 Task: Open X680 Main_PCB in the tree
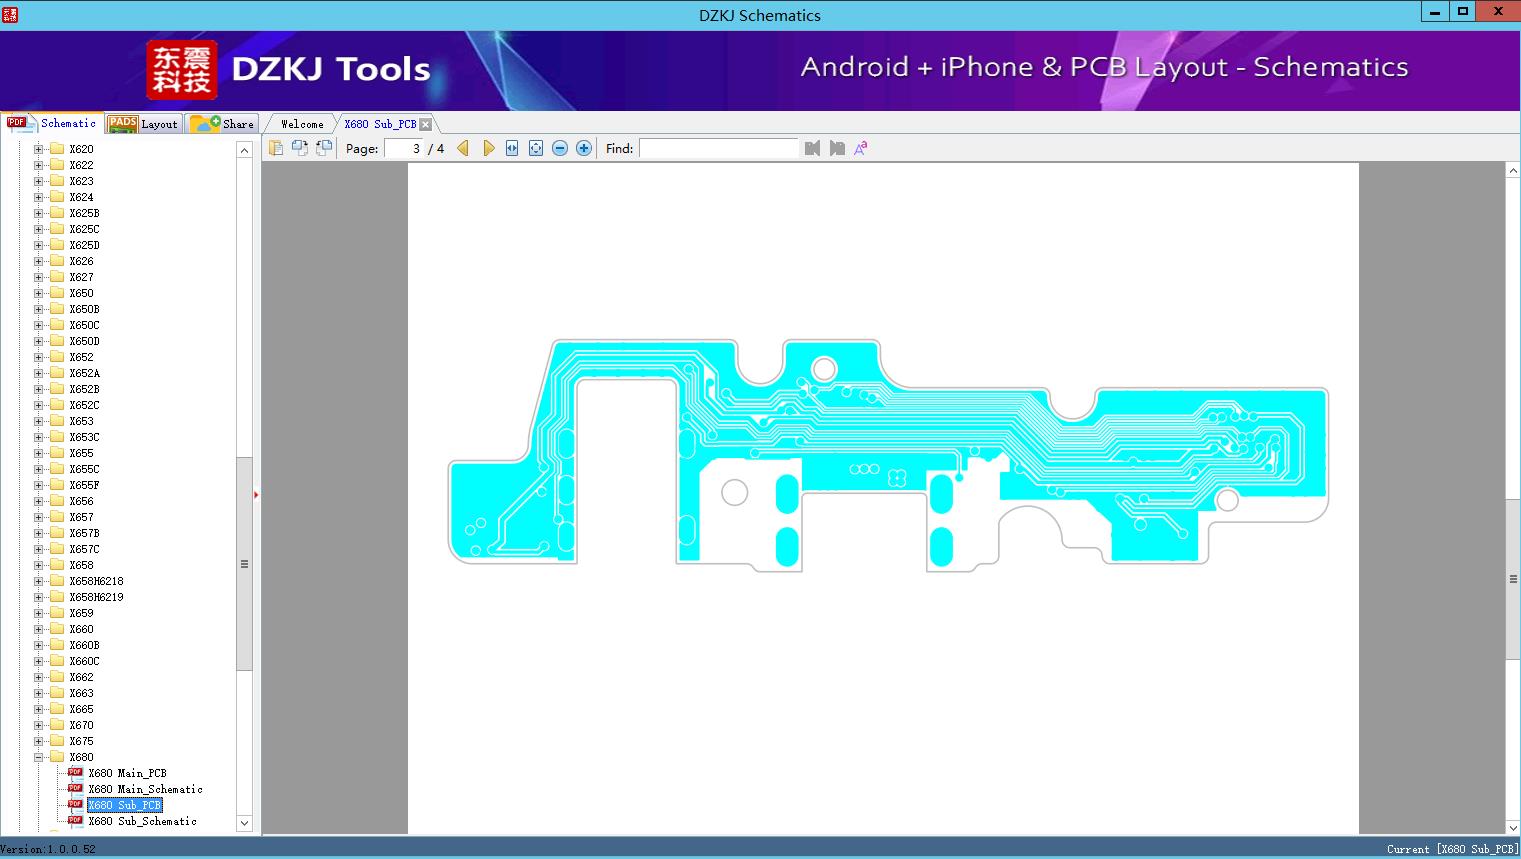coord(127,773)
